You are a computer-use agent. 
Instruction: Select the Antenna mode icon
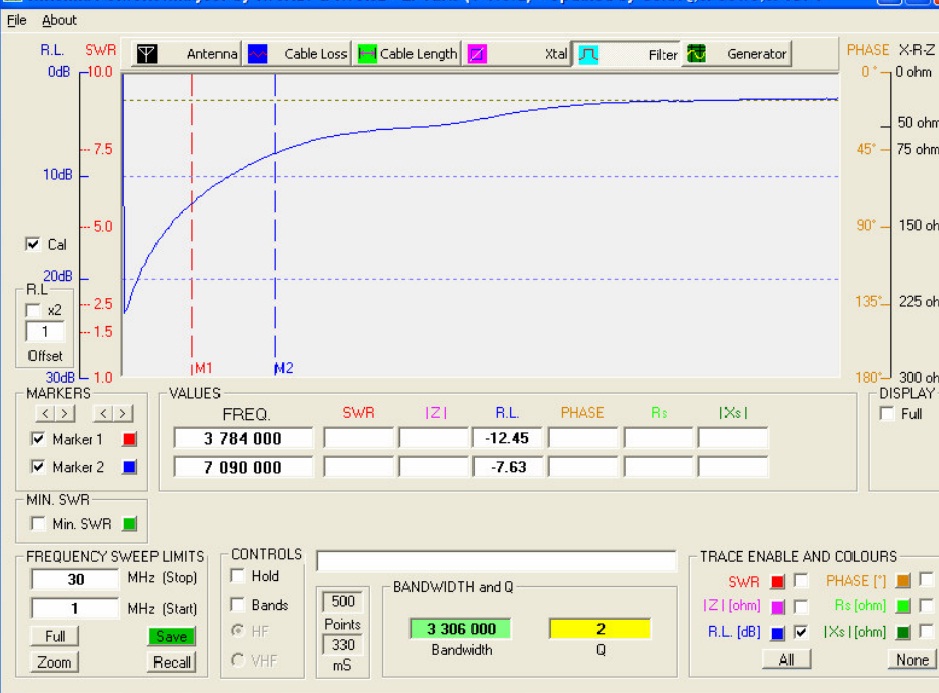147,54
